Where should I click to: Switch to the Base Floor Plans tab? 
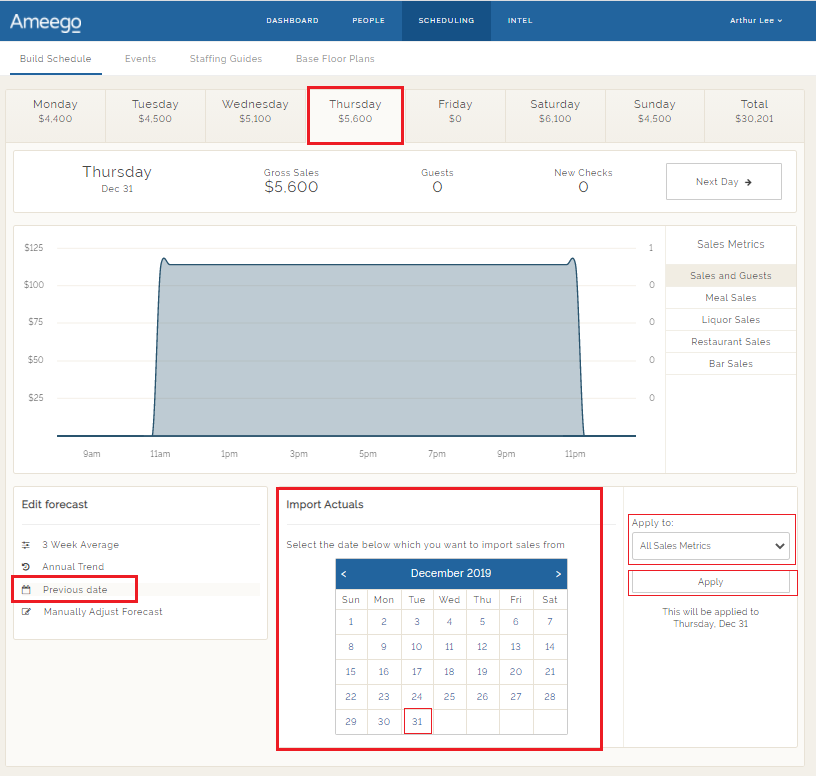click(334, 59)
